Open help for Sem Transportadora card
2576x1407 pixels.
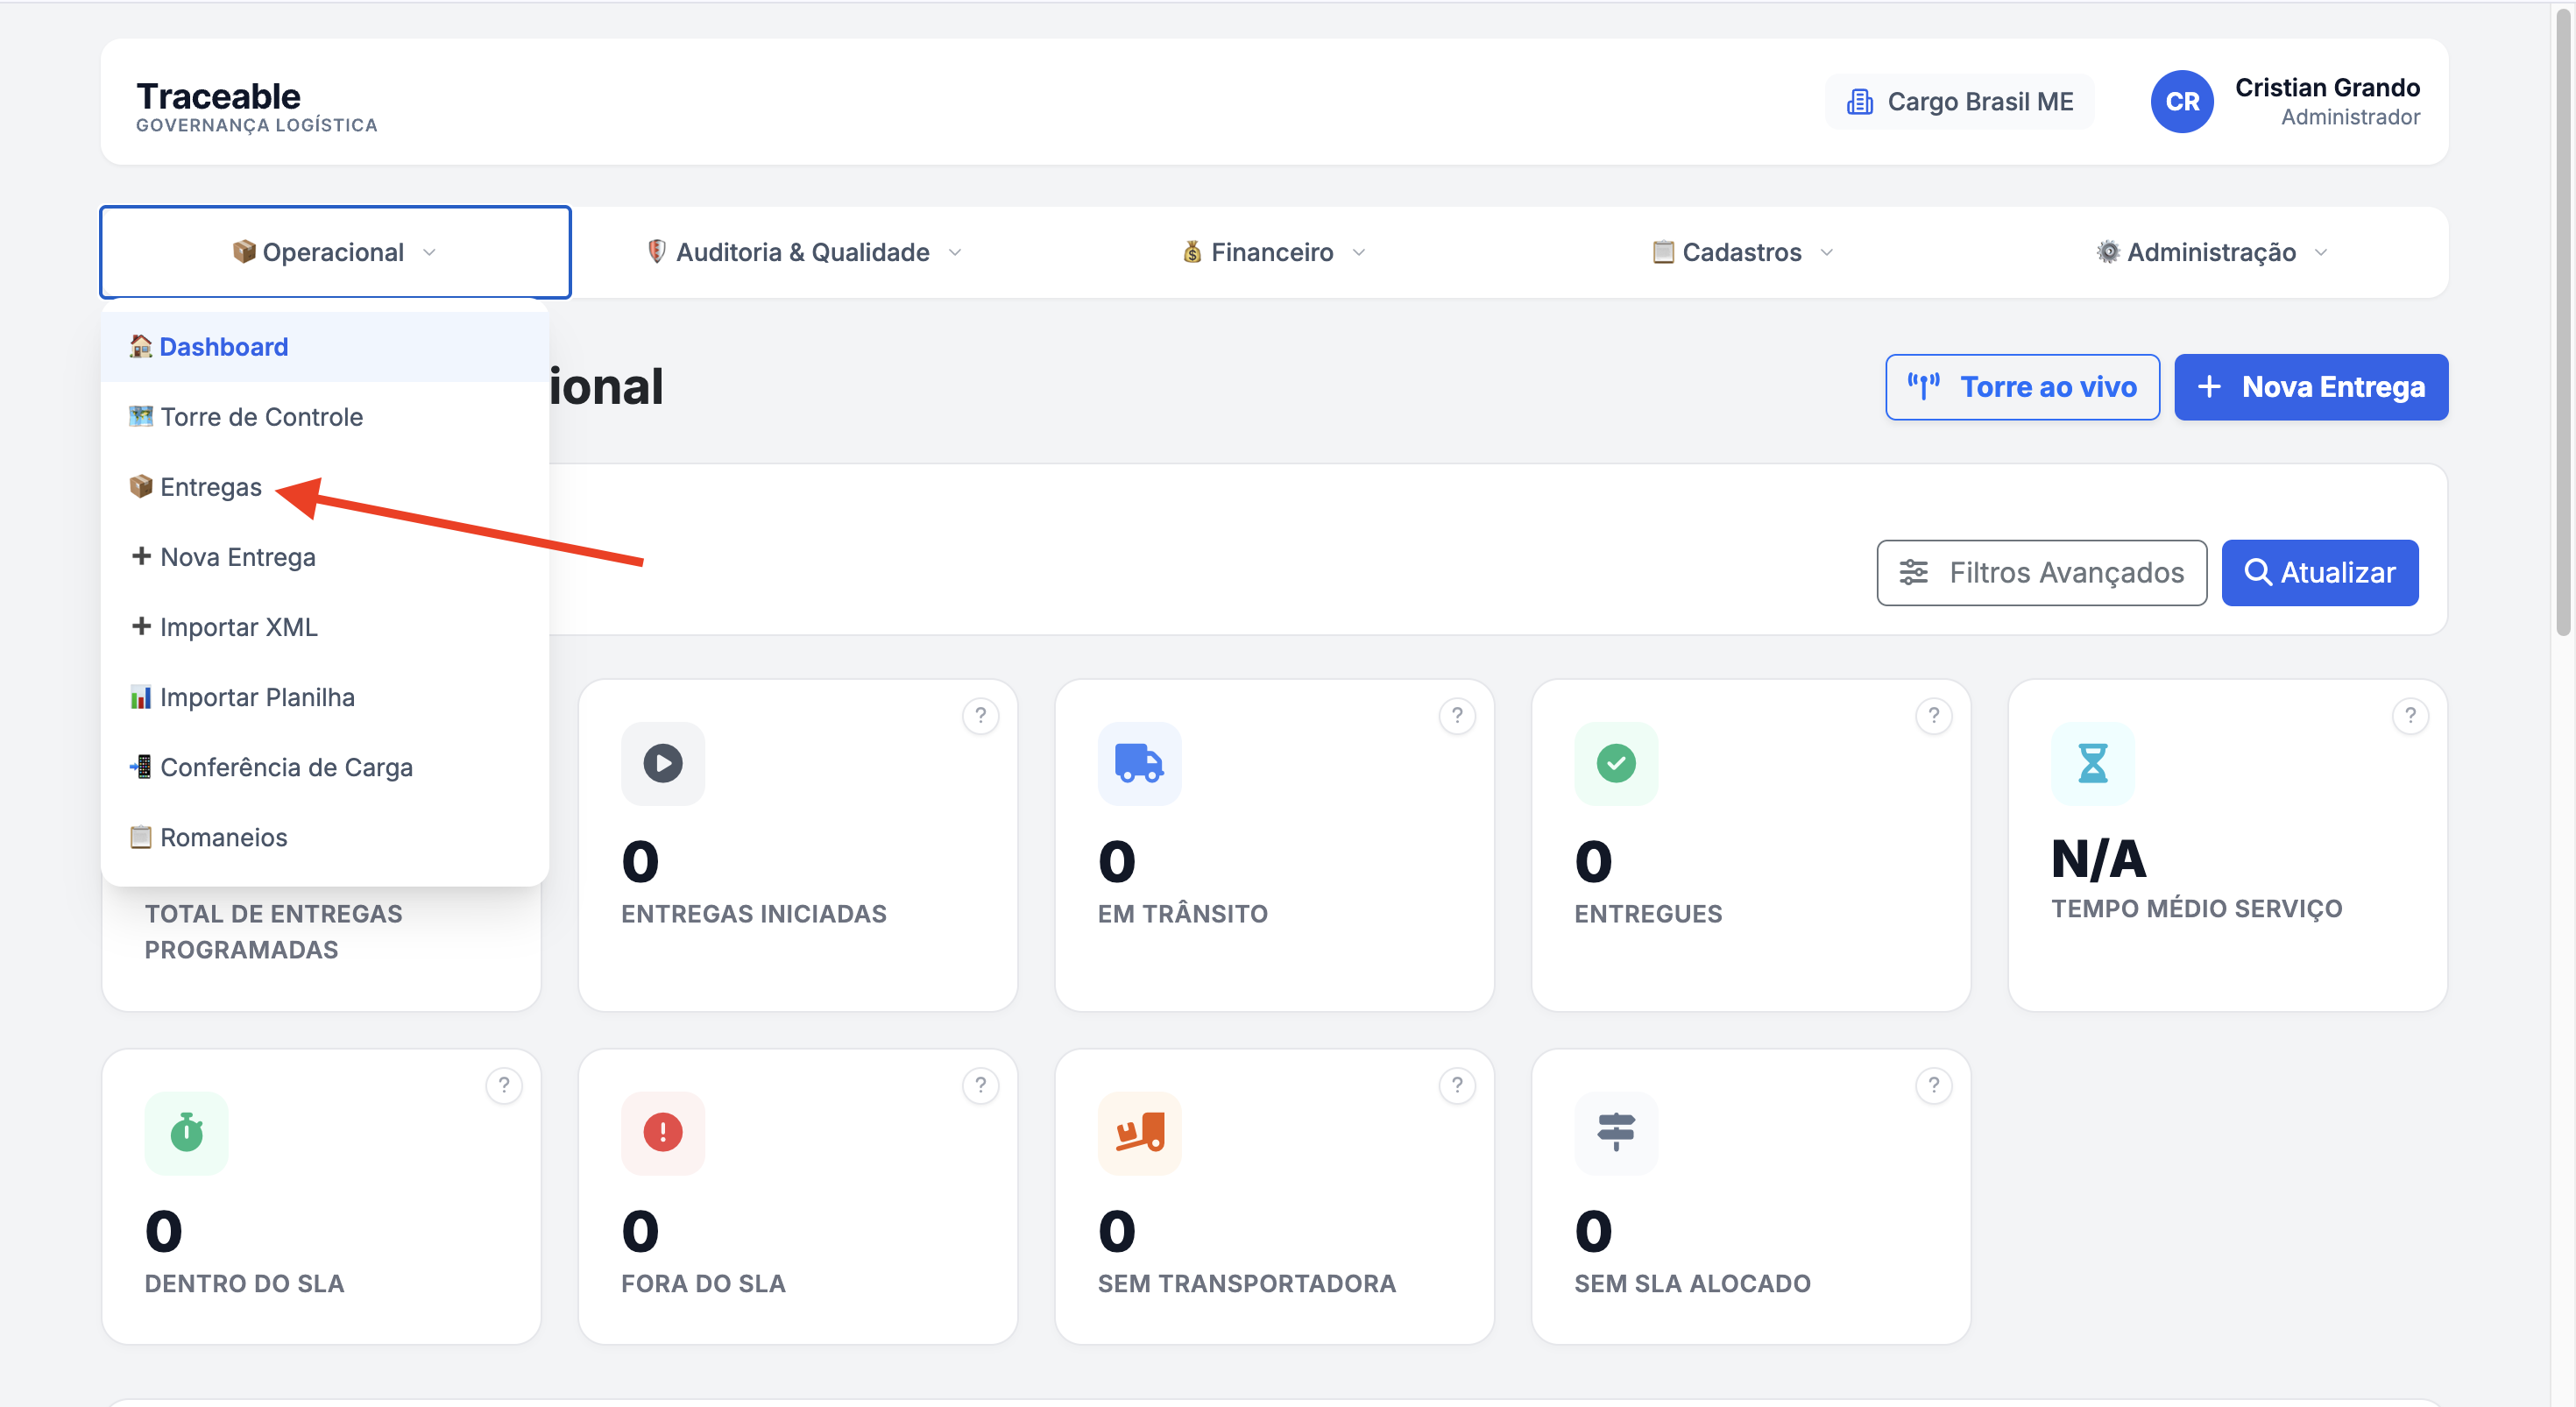pyautogui.click(x=1457, y=1086)
